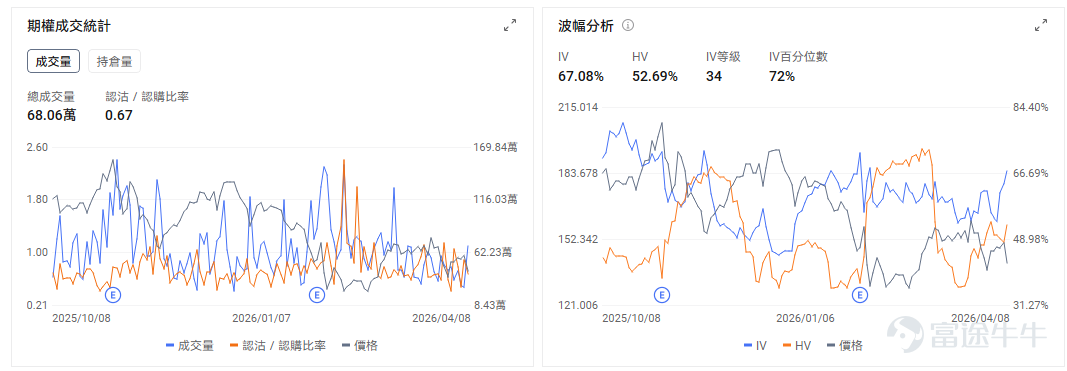Toggle the 價格 legend in volatility chart
Screen dimensions: 1067x371
pyautogui.click(x=844, y=346)
